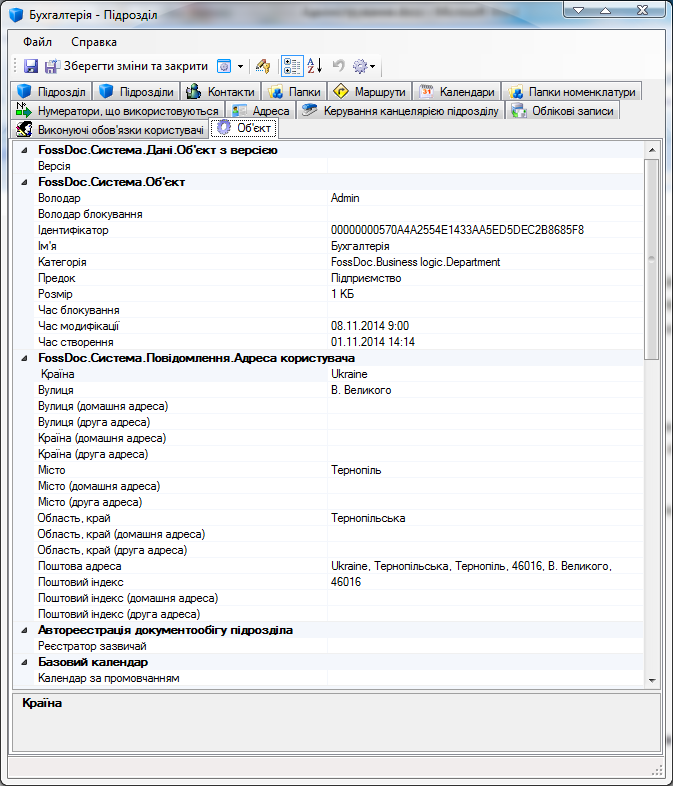Open Керування канцелярією підрозділу tab
This screenshot has height=786, width=673.
point(400,111)
